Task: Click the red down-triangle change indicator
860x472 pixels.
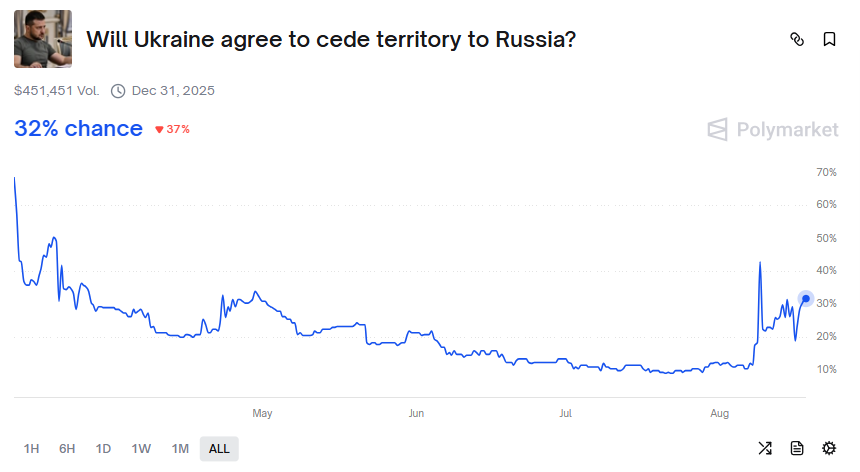Action: coord(159,129)
